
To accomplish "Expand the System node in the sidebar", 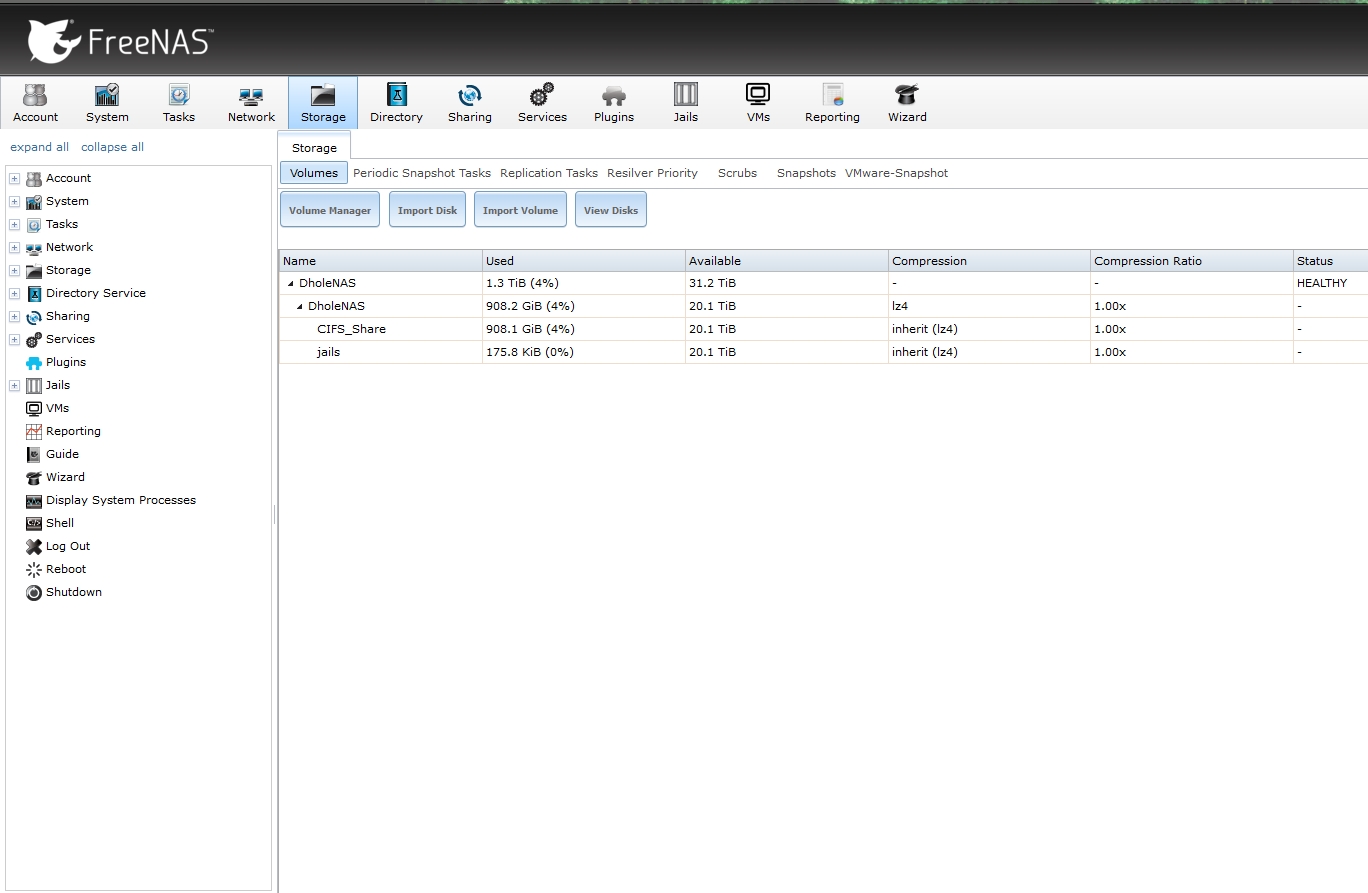I will [14, 201].
